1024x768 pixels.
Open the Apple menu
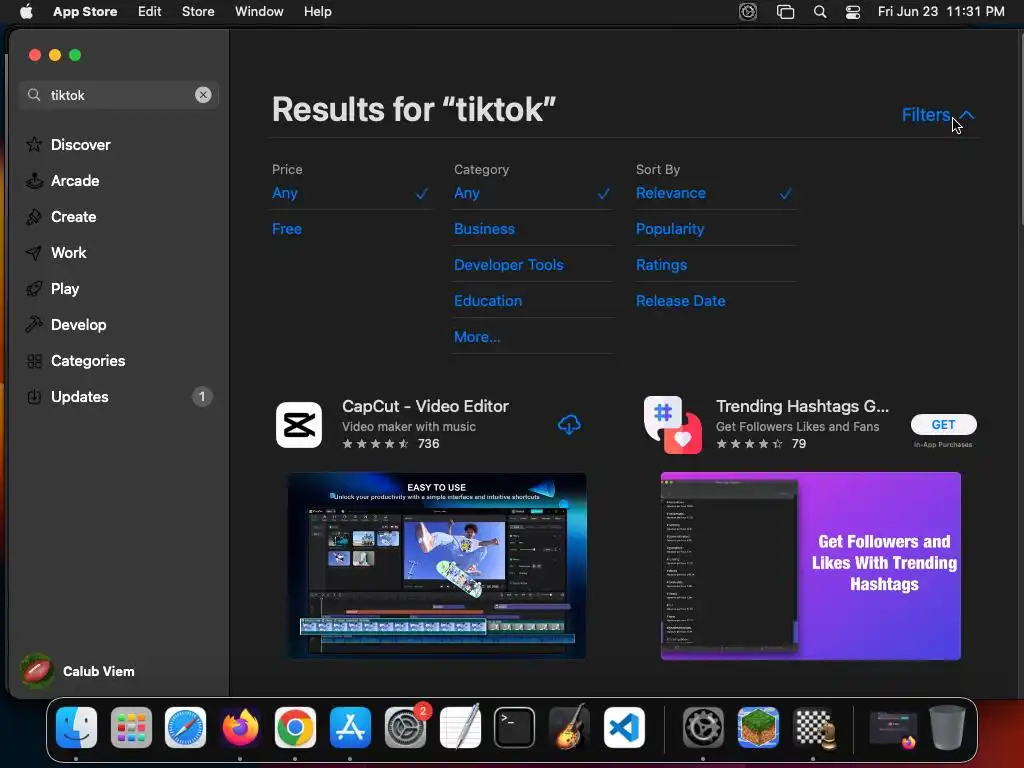click(x=26, y=12)
